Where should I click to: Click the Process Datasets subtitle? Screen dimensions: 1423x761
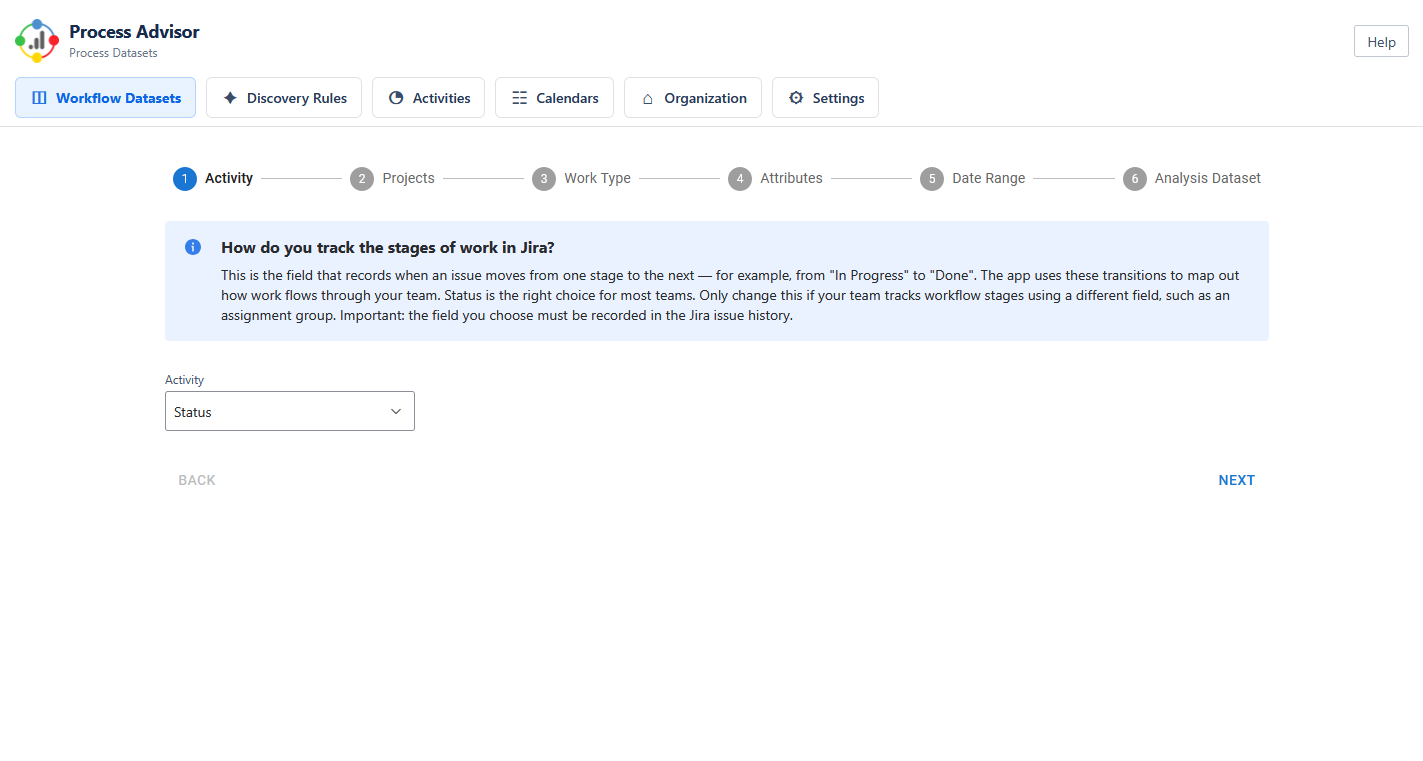point(113,53)
